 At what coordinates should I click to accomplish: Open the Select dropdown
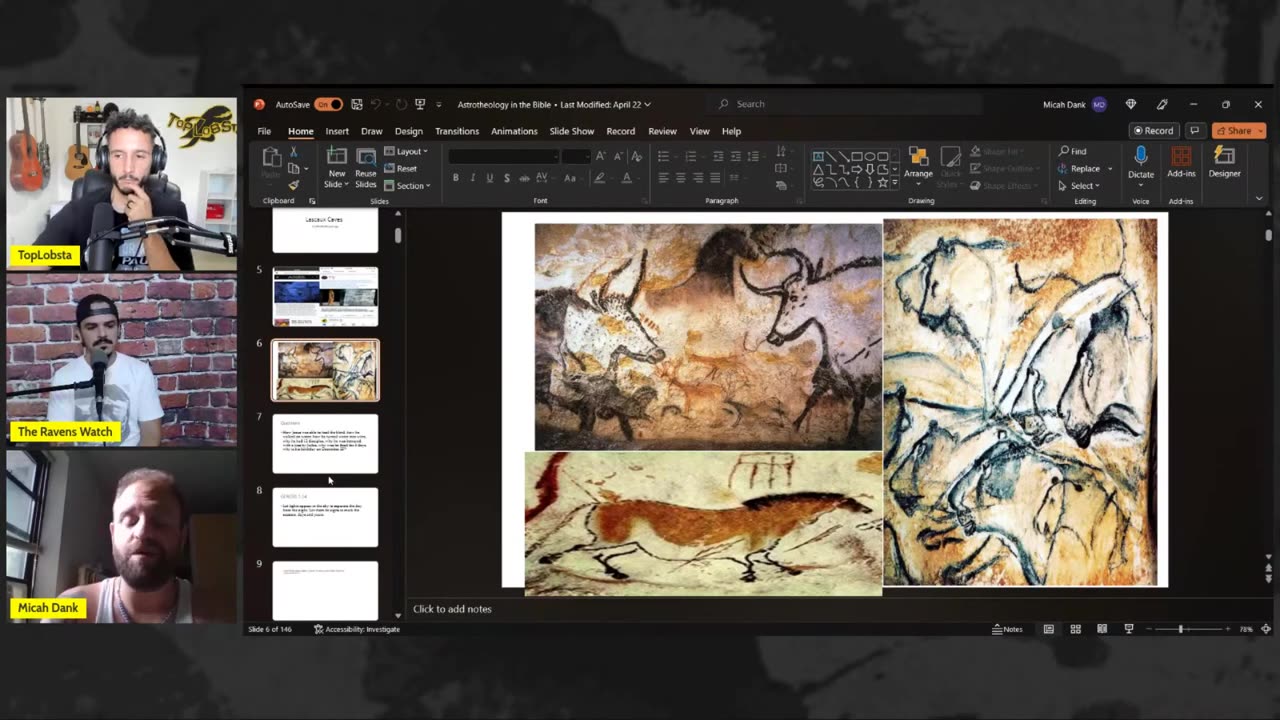click(1079, 186)
